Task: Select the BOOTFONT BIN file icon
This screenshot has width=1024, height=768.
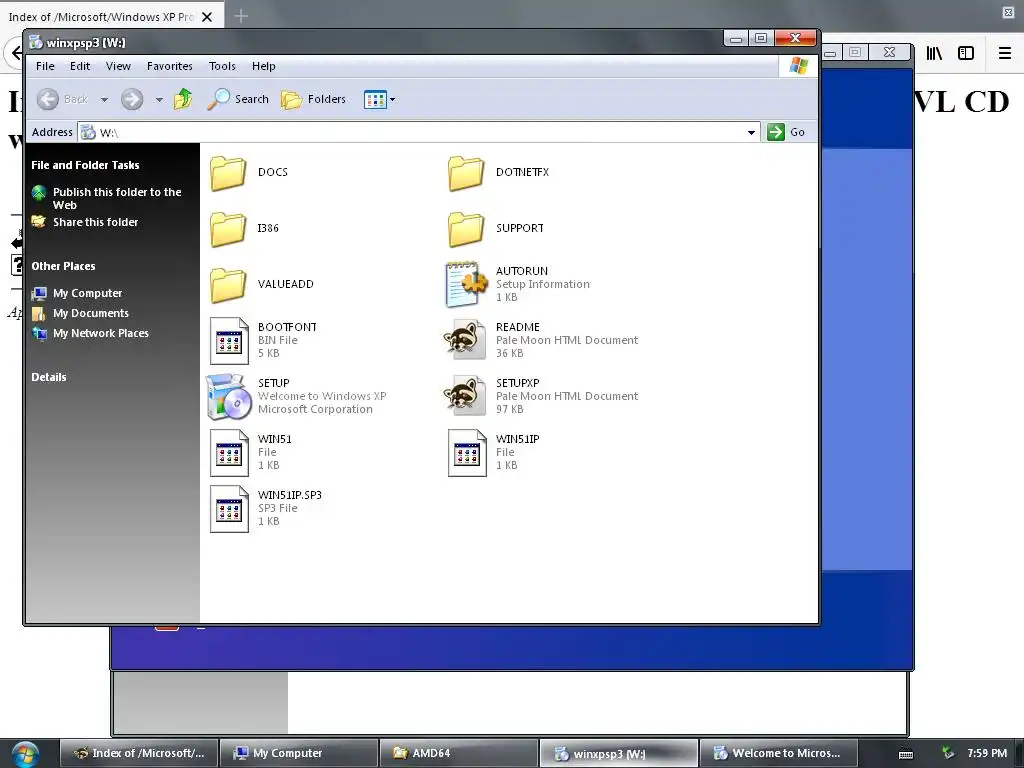Action: (x=229, y=341)
